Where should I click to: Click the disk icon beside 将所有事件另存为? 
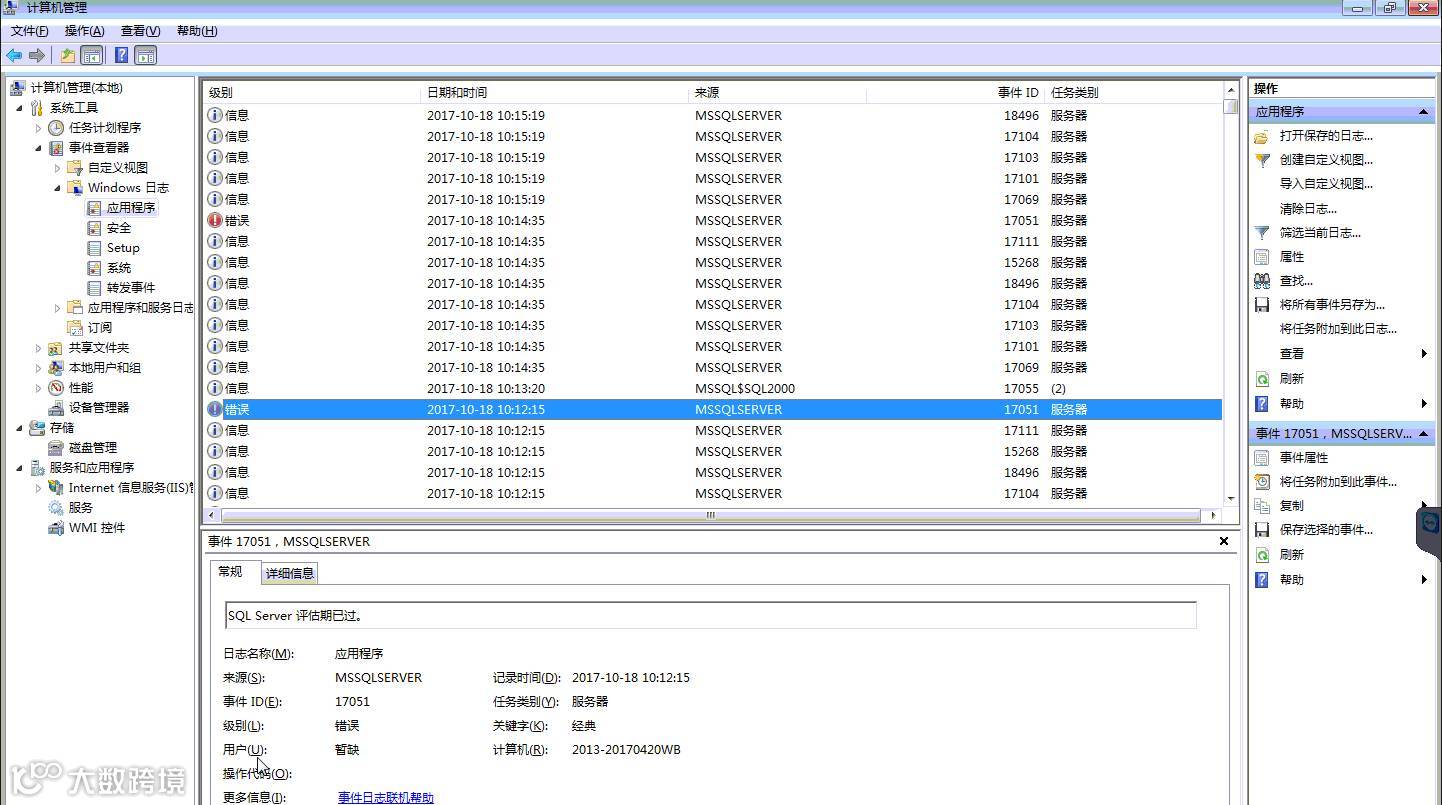coord(1262,305)
